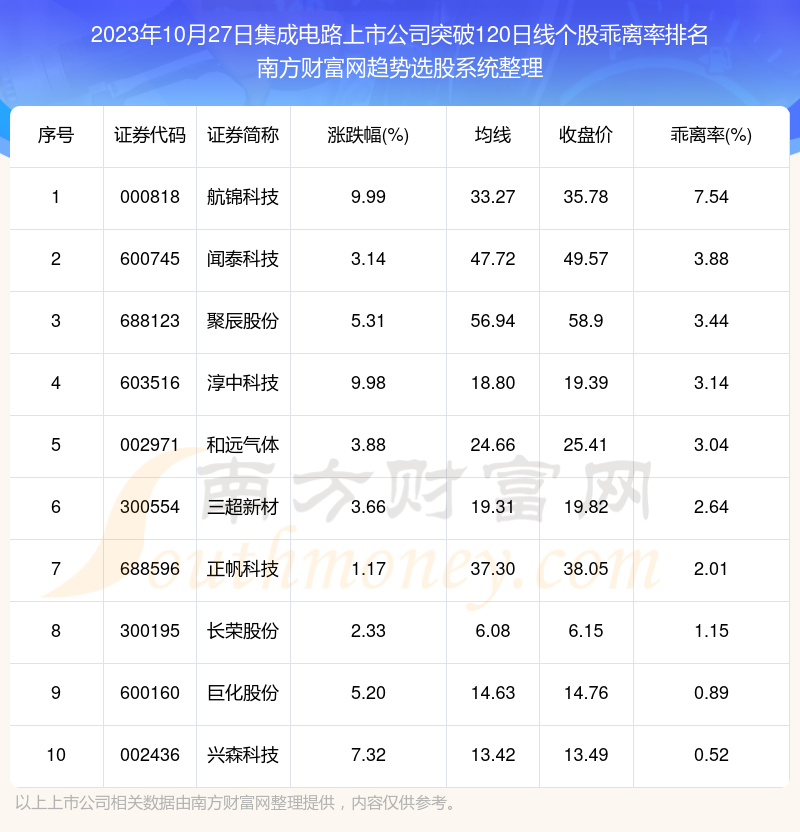Click closing price 35.78
Viewport: 800px width, 832px height.
[x=586, y=197]
